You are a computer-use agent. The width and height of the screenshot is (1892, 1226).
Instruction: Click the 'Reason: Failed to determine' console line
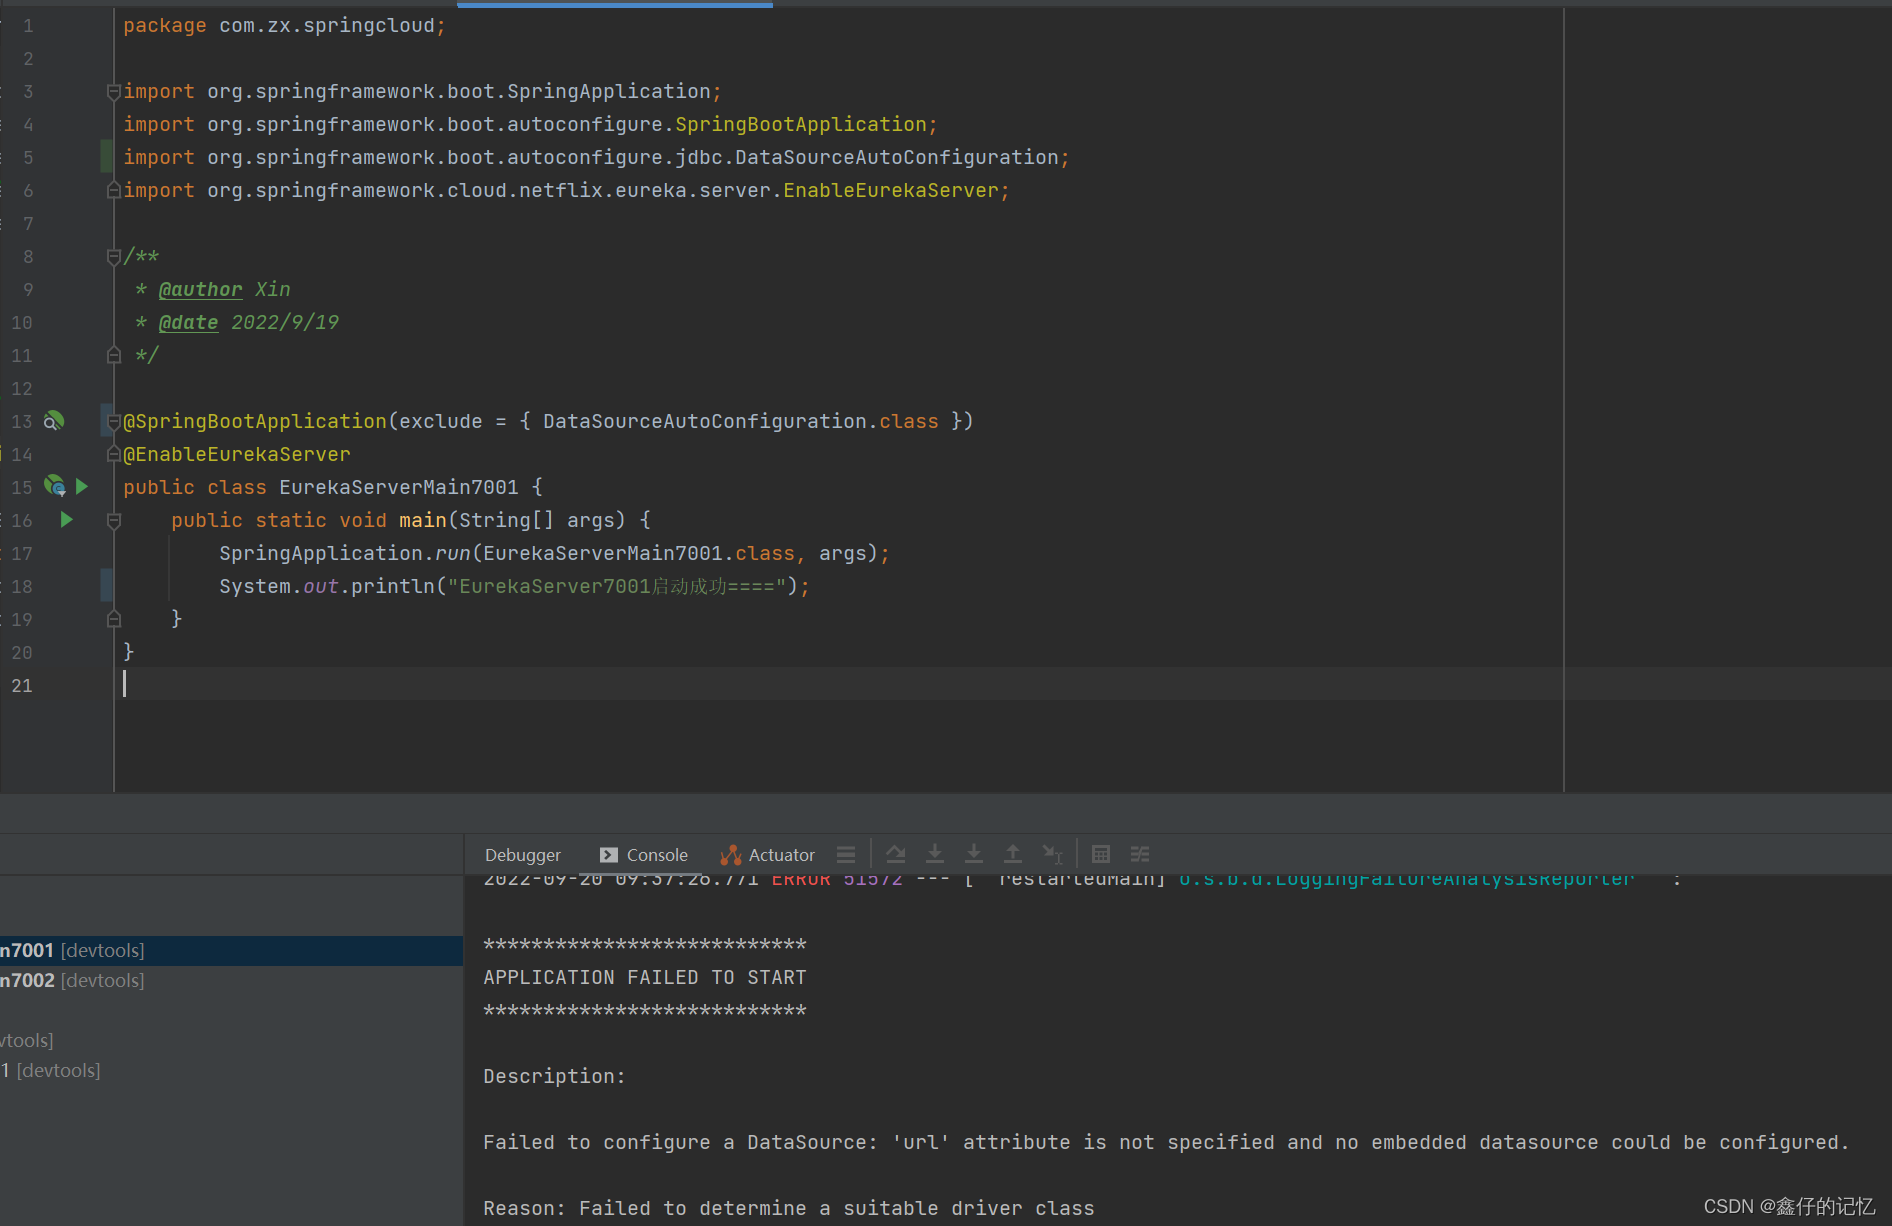coord(789,1208)
